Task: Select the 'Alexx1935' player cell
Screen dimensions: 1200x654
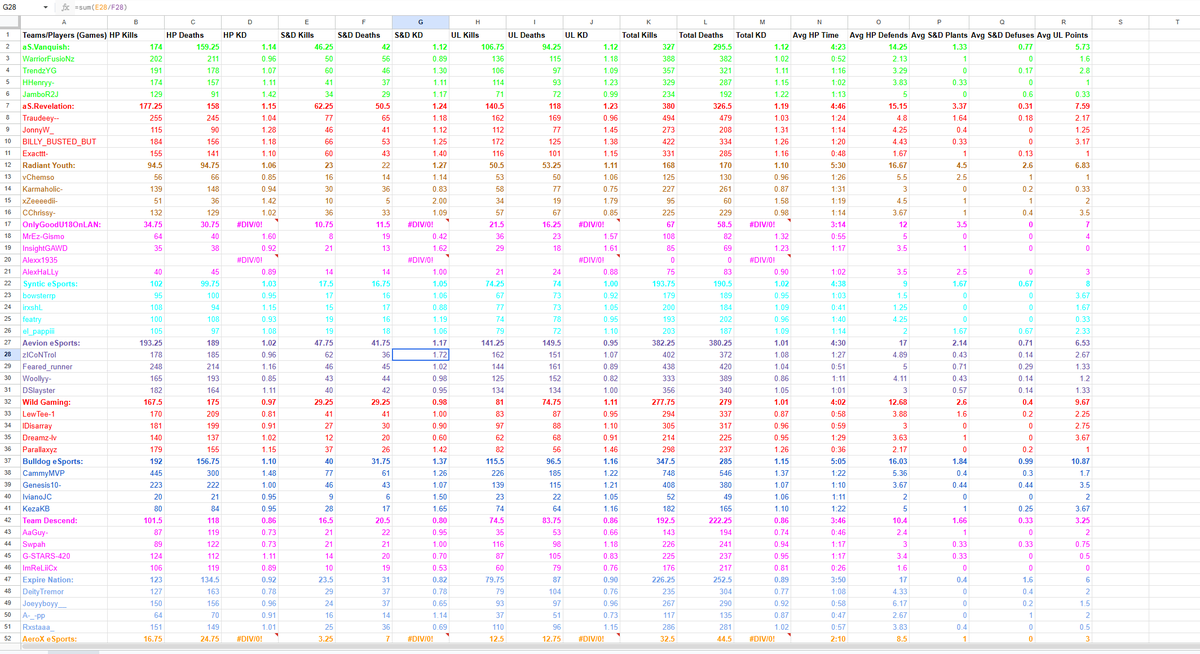Action: click(x=63, y=259)
